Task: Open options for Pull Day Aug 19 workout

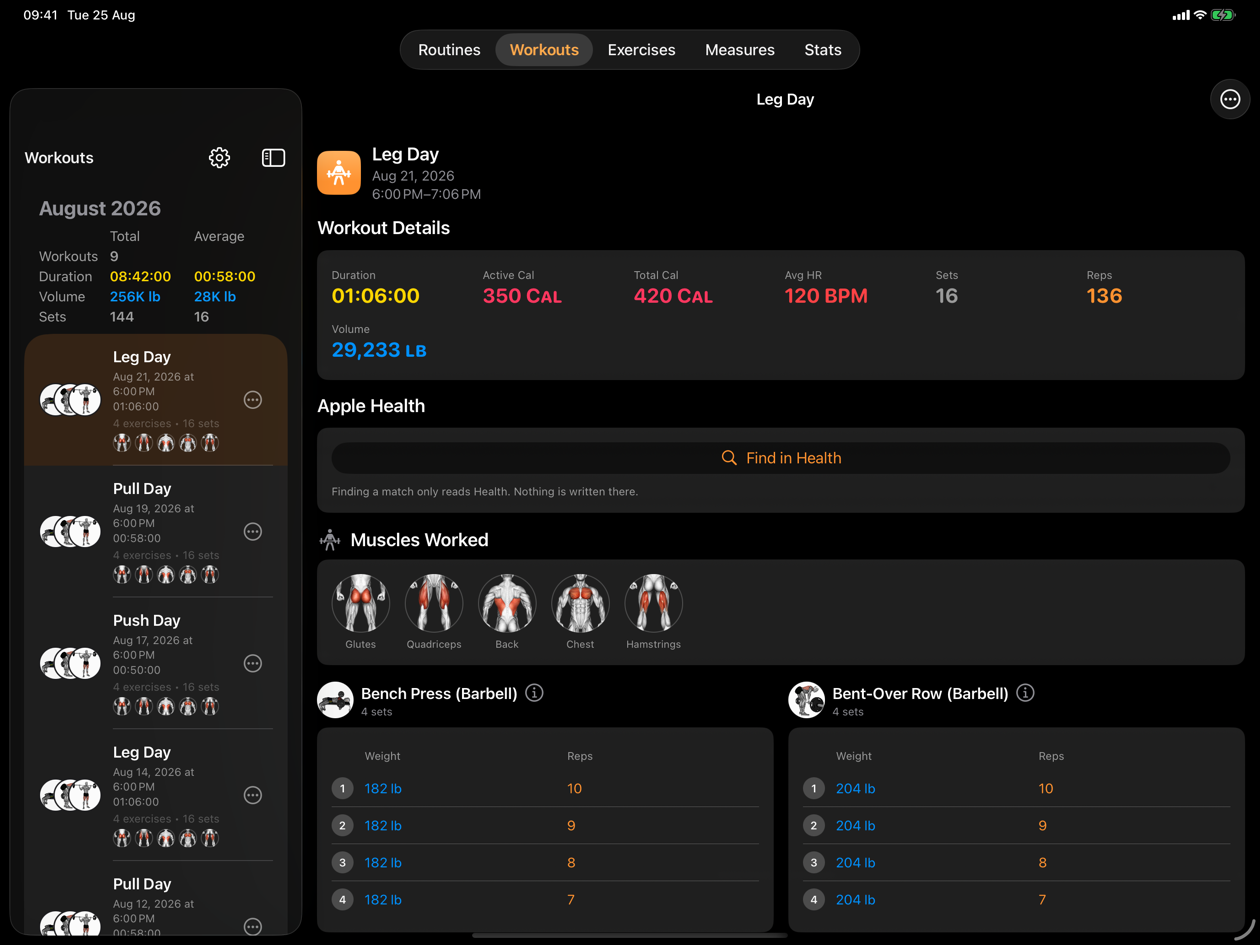Action: coord(253,532)
